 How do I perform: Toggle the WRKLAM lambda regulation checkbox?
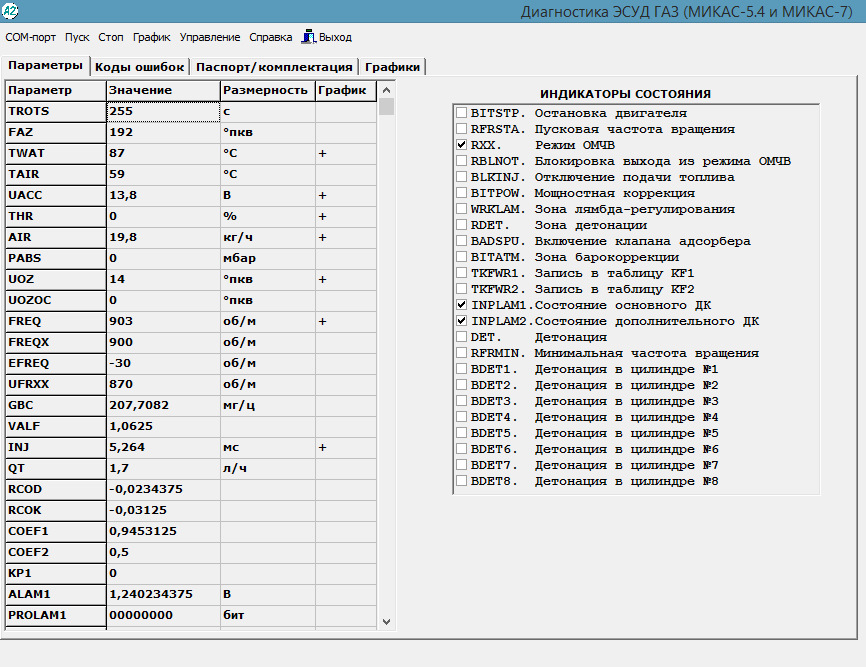coord(462,209)
